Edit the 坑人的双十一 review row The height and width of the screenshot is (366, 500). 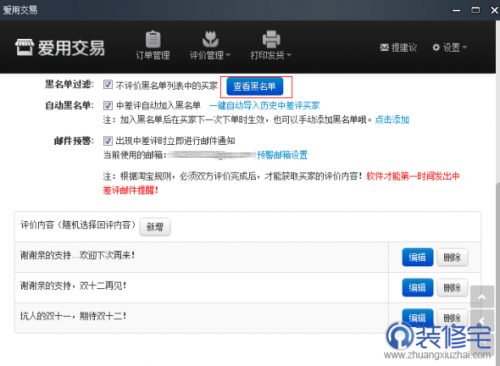[418, 317]
